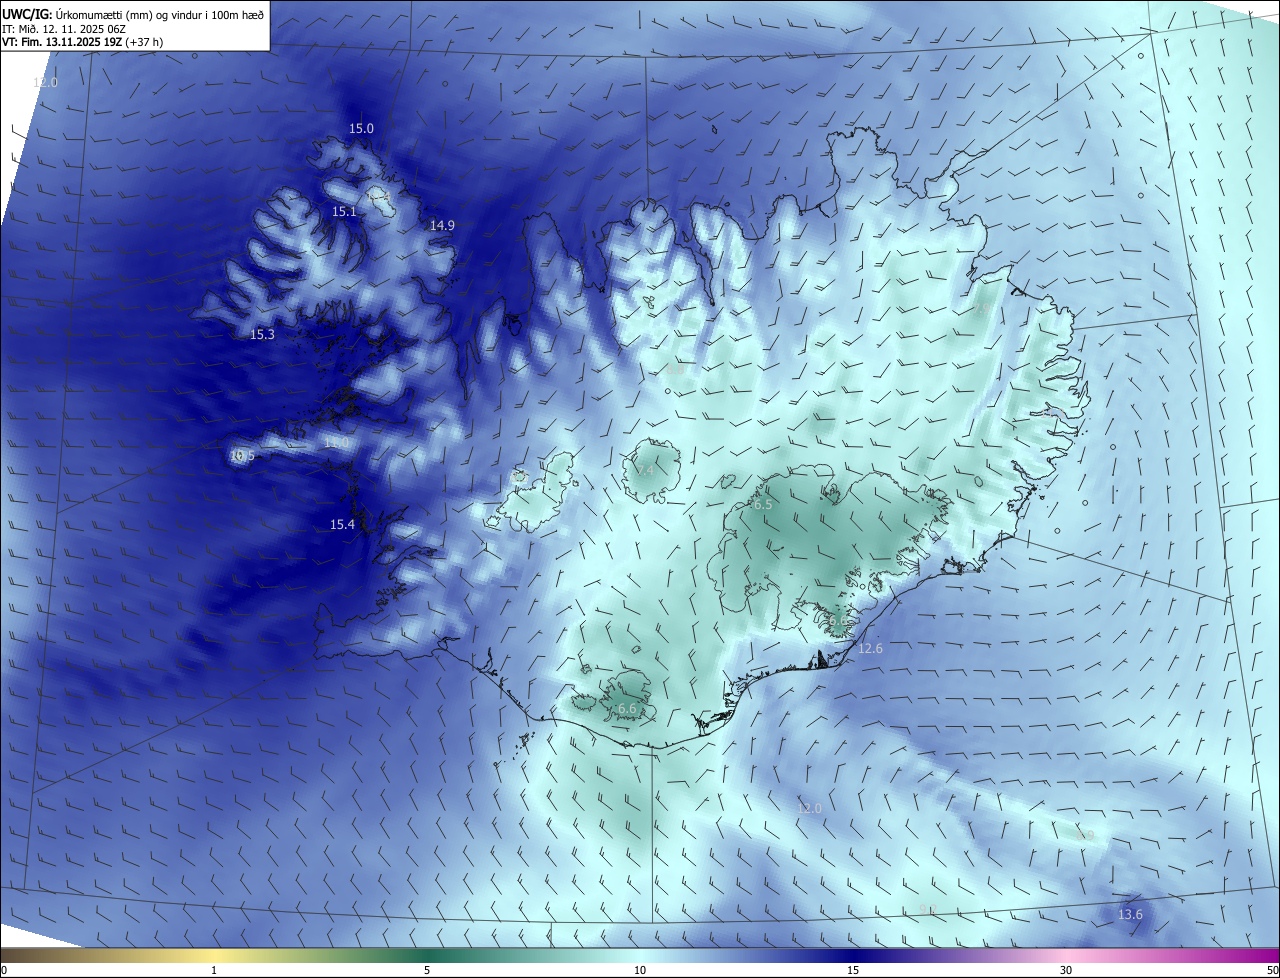
Task: Click the 10 tick on the colour scale
Action: 640,970
